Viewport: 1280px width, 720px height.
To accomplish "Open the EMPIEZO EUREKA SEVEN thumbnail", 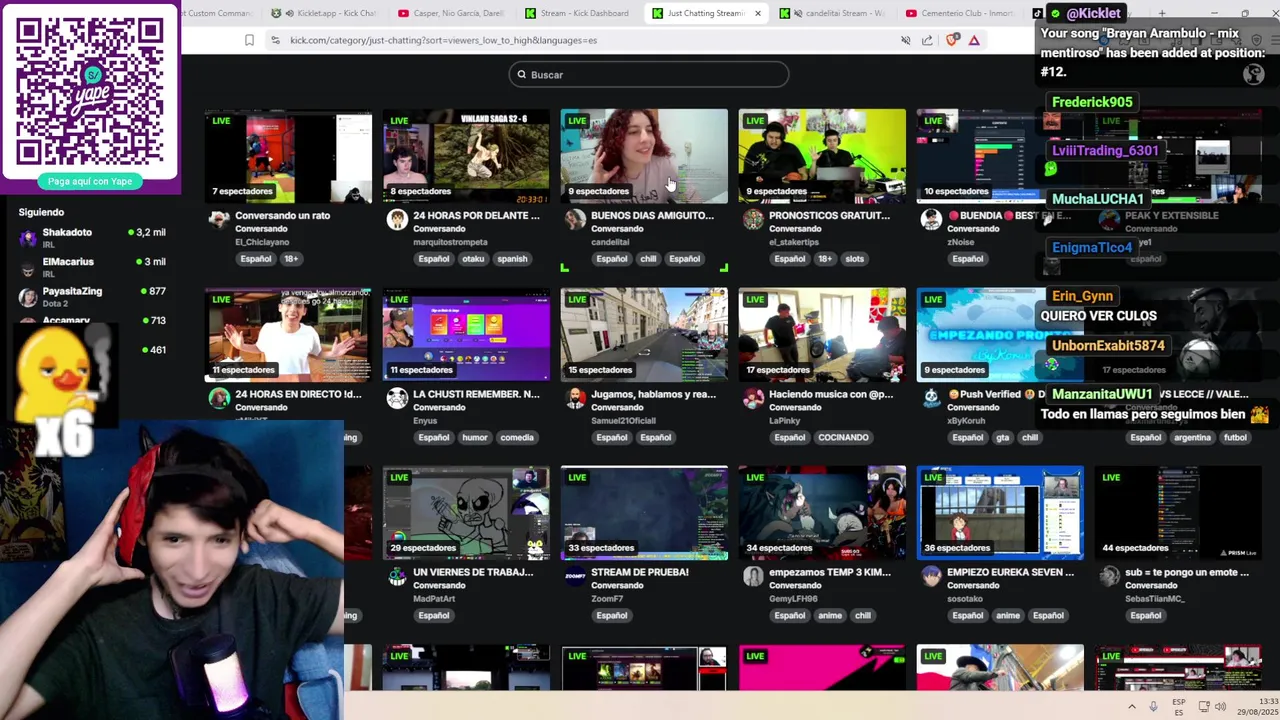I will (1000, 513).
